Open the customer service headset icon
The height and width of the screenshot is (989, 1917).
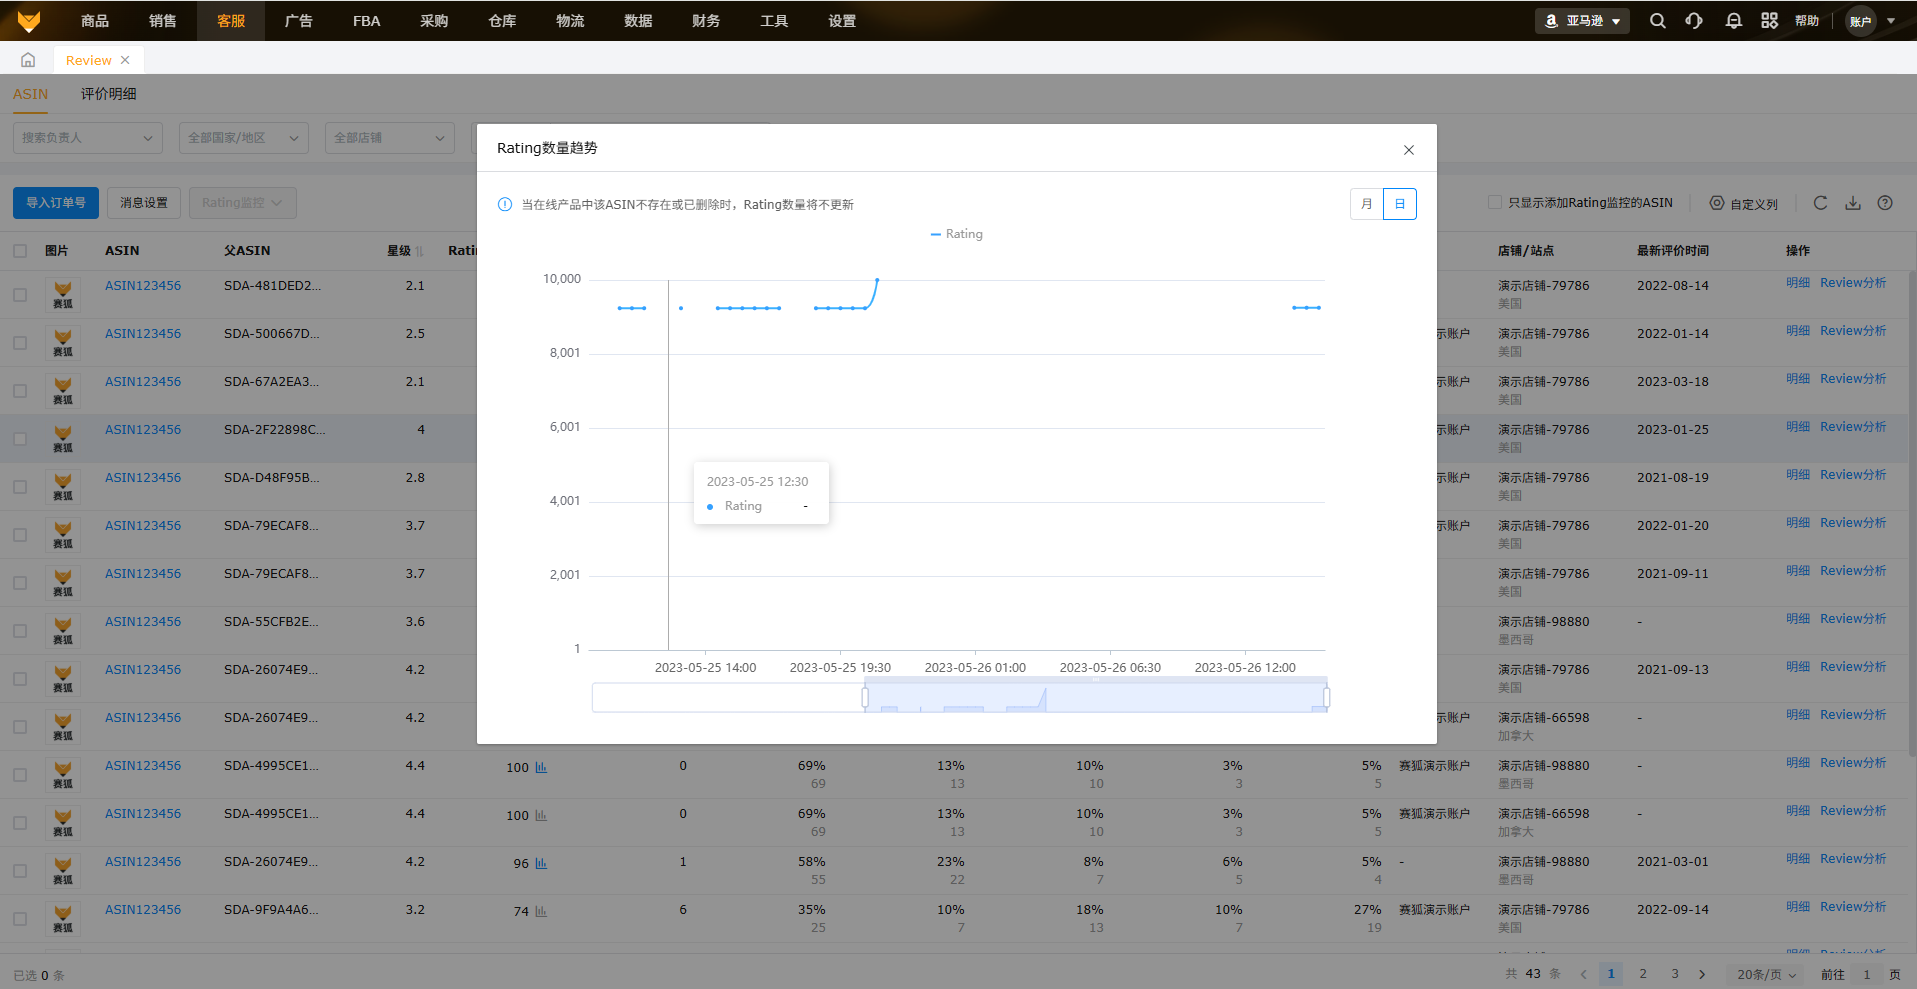pos(1694,21)
